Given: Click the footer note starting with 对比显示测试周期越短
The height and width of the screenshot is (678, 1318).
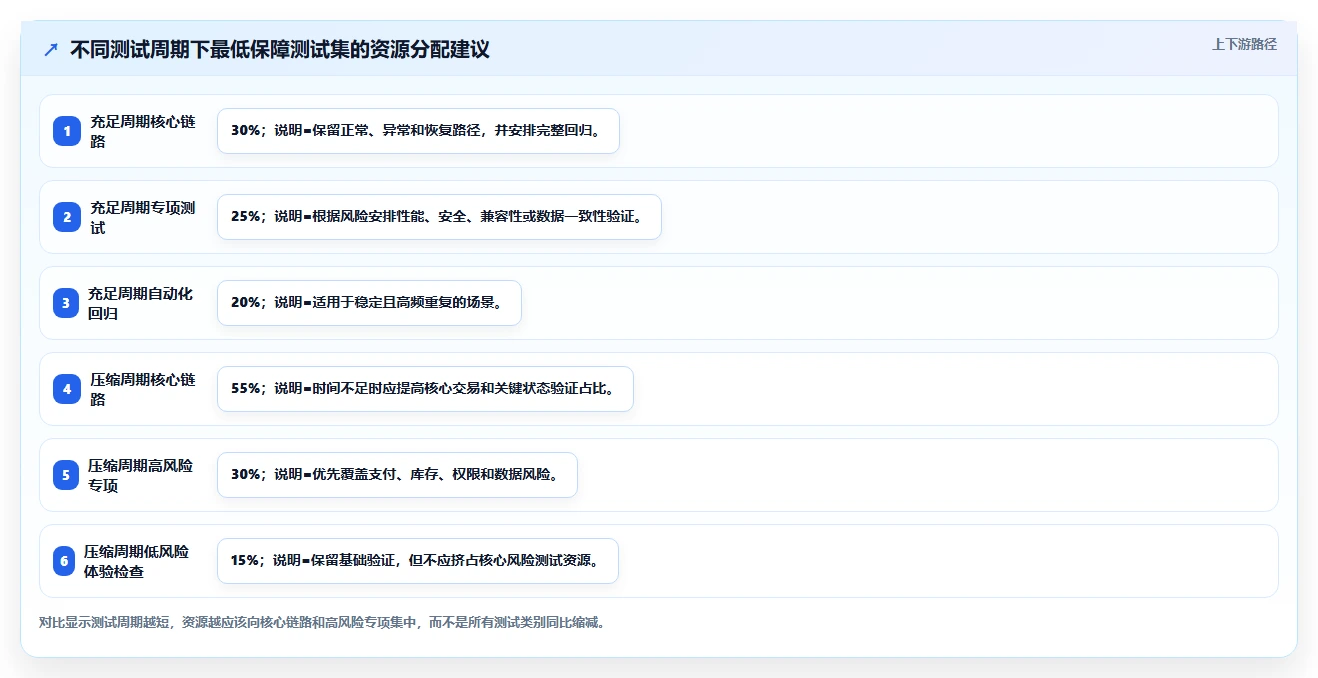Looking at the screenshot, I should pyautogui.click(x=322, y=622).
